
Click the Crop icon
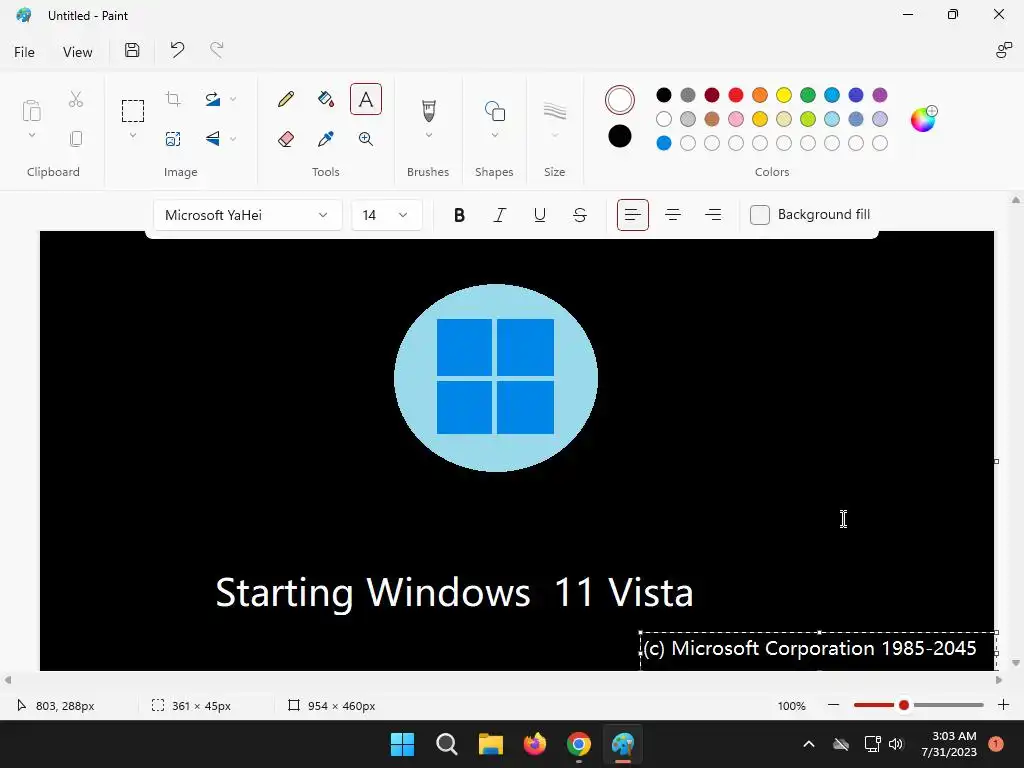click(x=173, y=99)
